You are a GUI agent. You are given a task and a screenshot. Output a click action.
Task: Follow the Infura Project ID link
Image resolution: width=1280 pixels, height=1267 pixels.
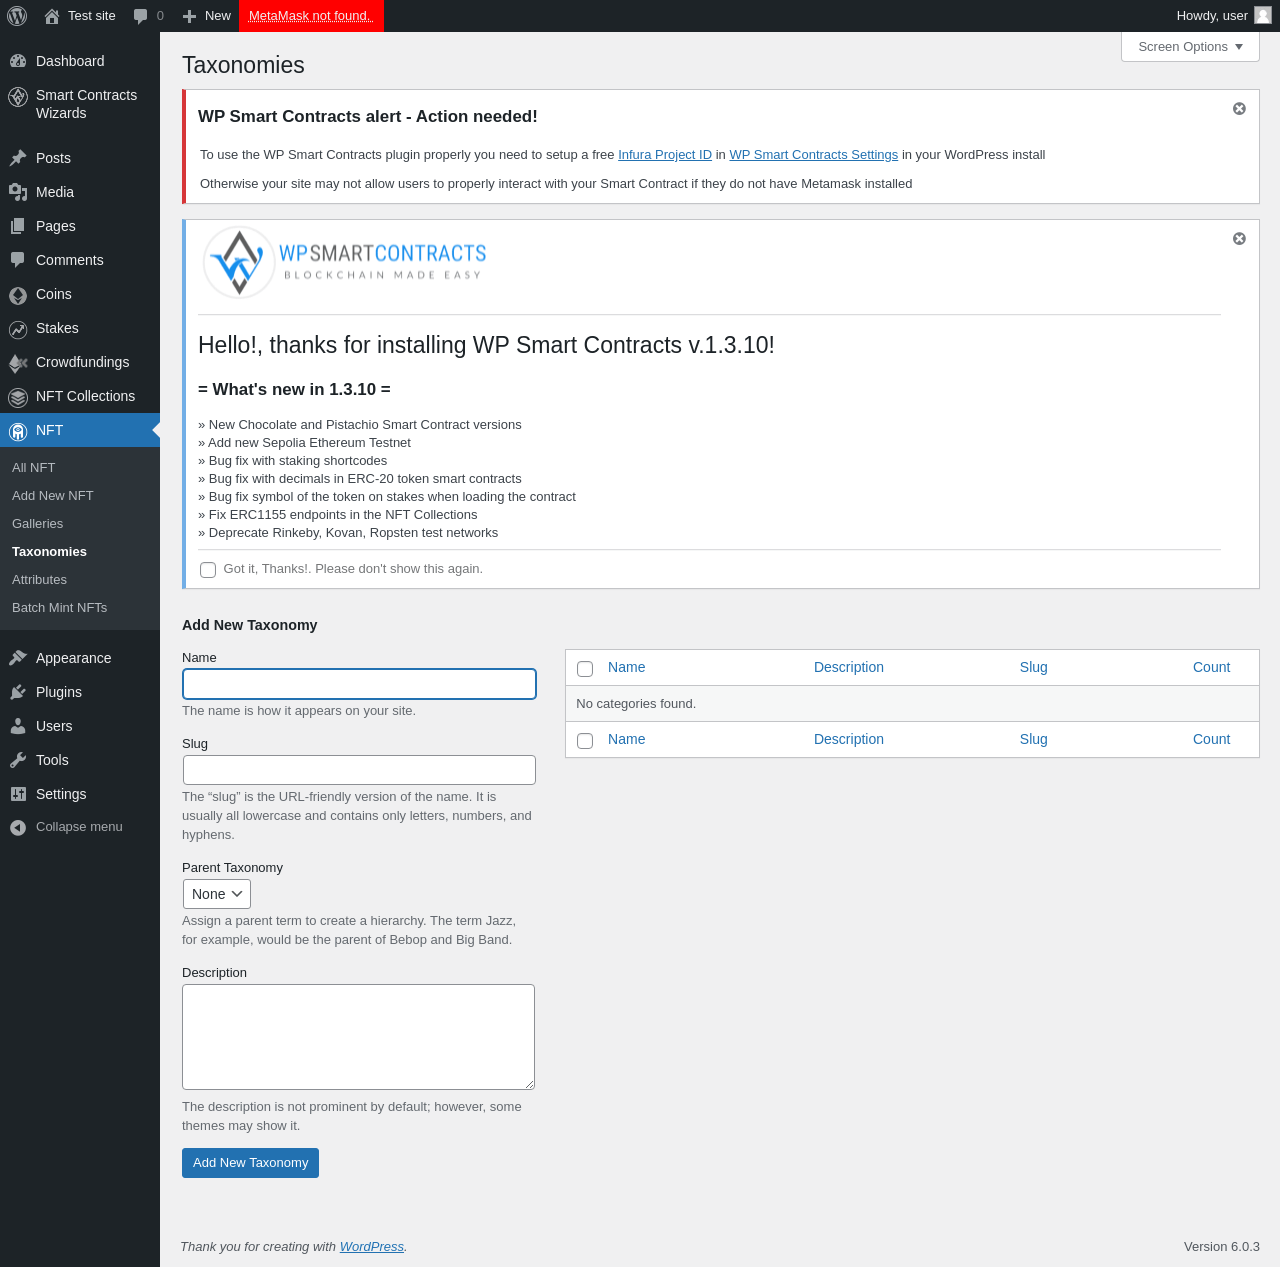(x=665, y=155)
